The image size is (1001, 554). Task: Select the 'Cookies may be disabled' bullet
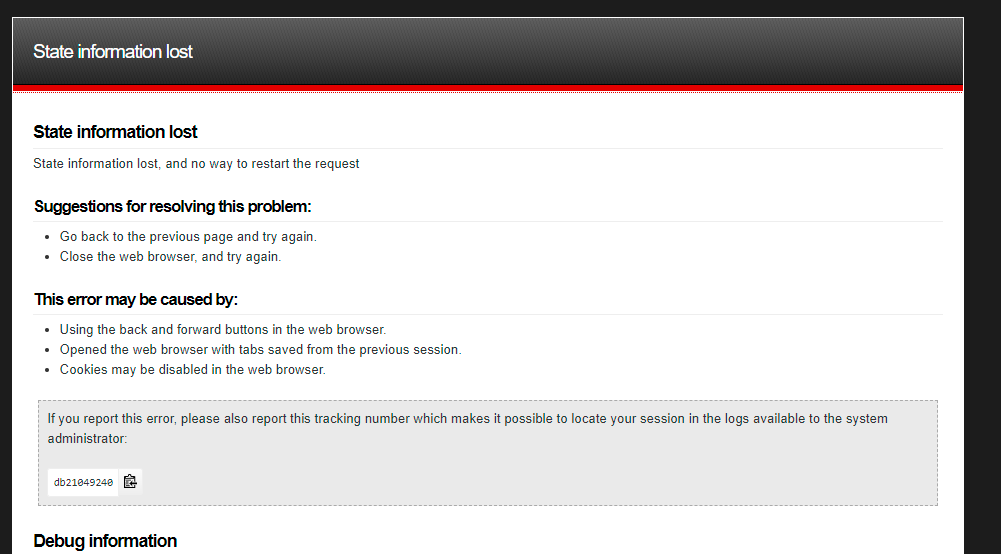[x=193, y=370]
